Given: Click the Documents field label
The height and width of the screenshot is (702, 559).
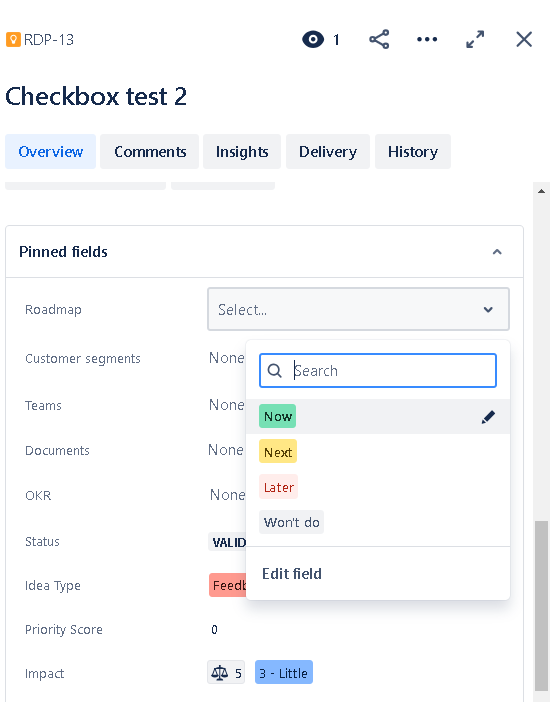Looking at the screenshot, I should click(57, 450).
